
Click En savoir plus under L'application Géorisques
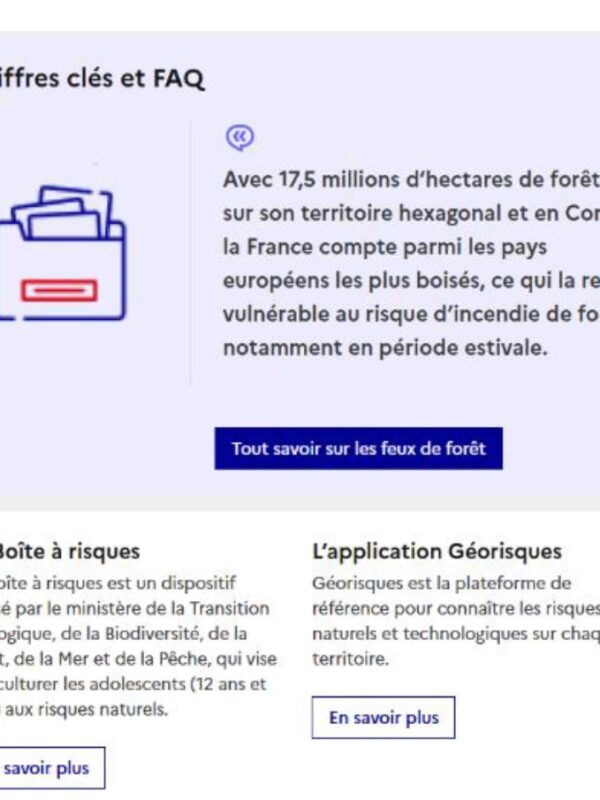click(x=384, y=717)
